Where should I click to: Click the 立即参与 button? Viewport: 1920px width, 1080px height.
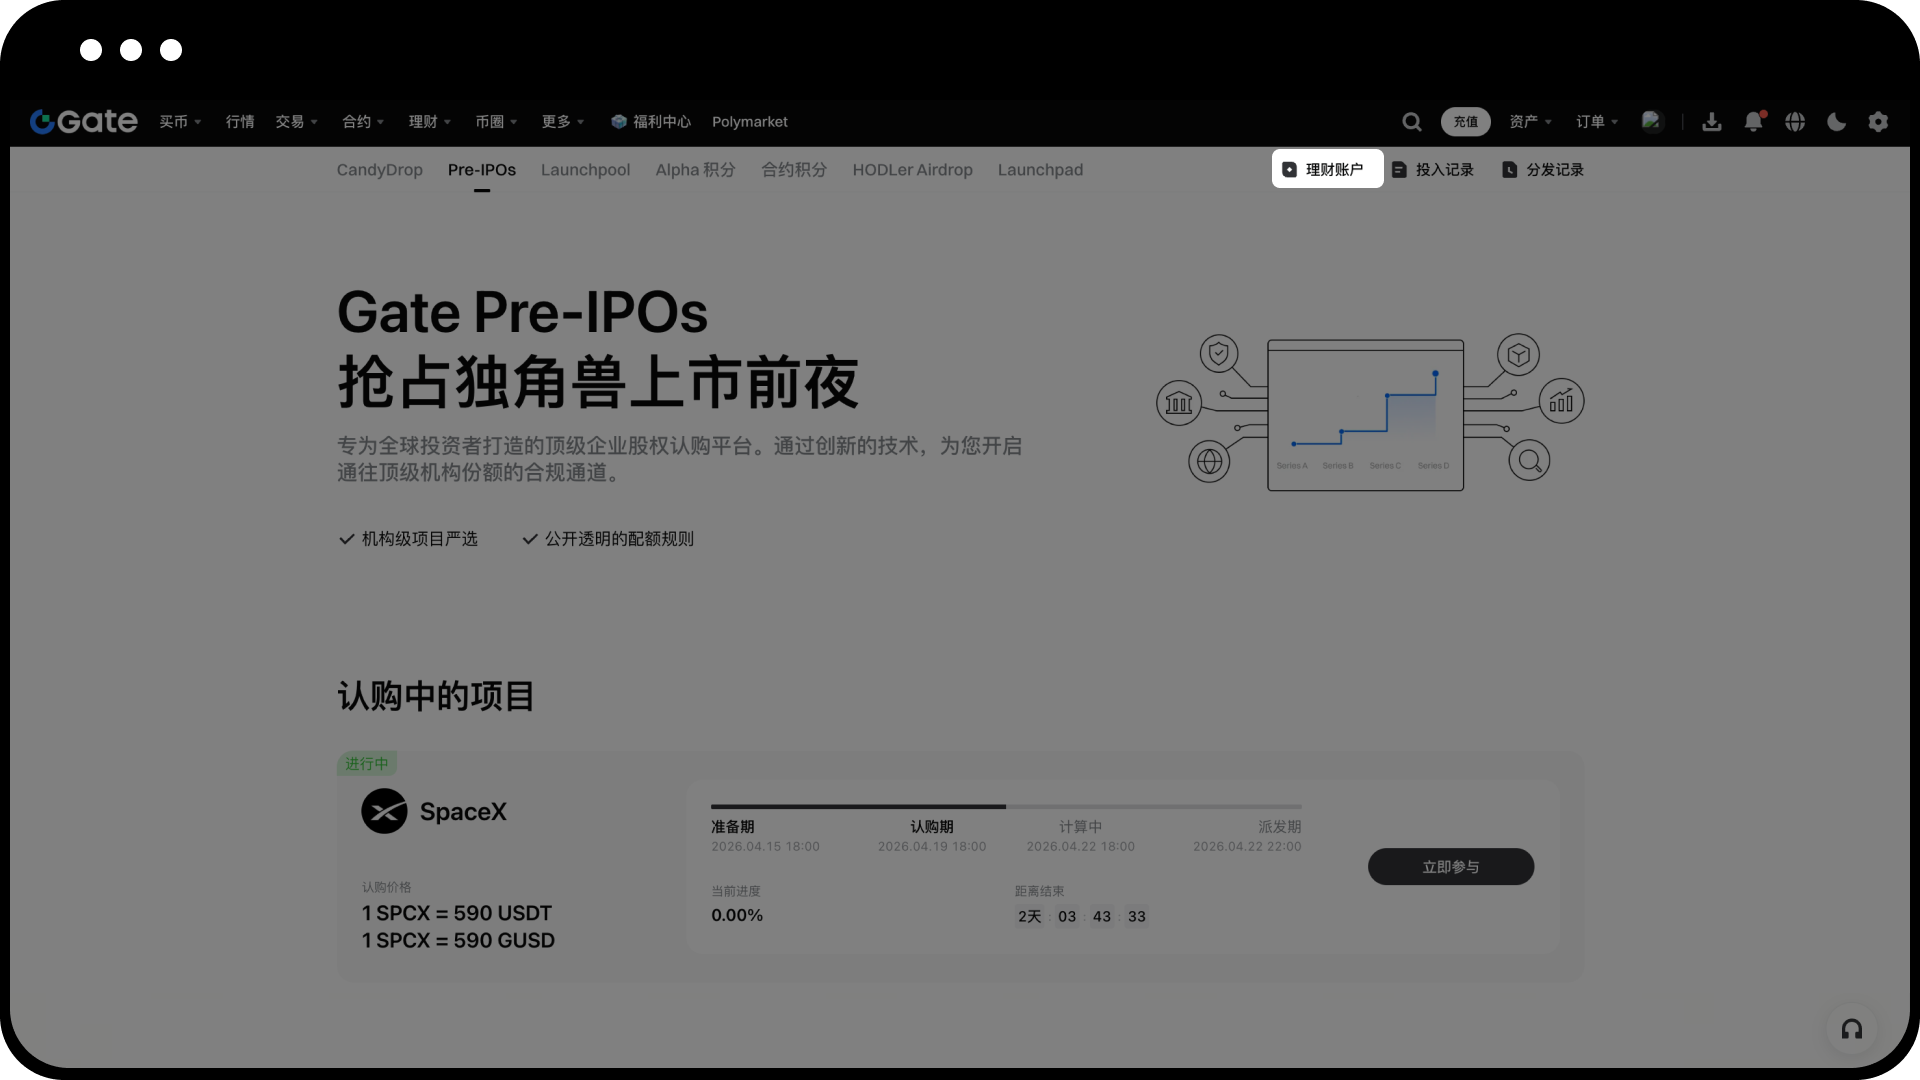click(1450, 867)
